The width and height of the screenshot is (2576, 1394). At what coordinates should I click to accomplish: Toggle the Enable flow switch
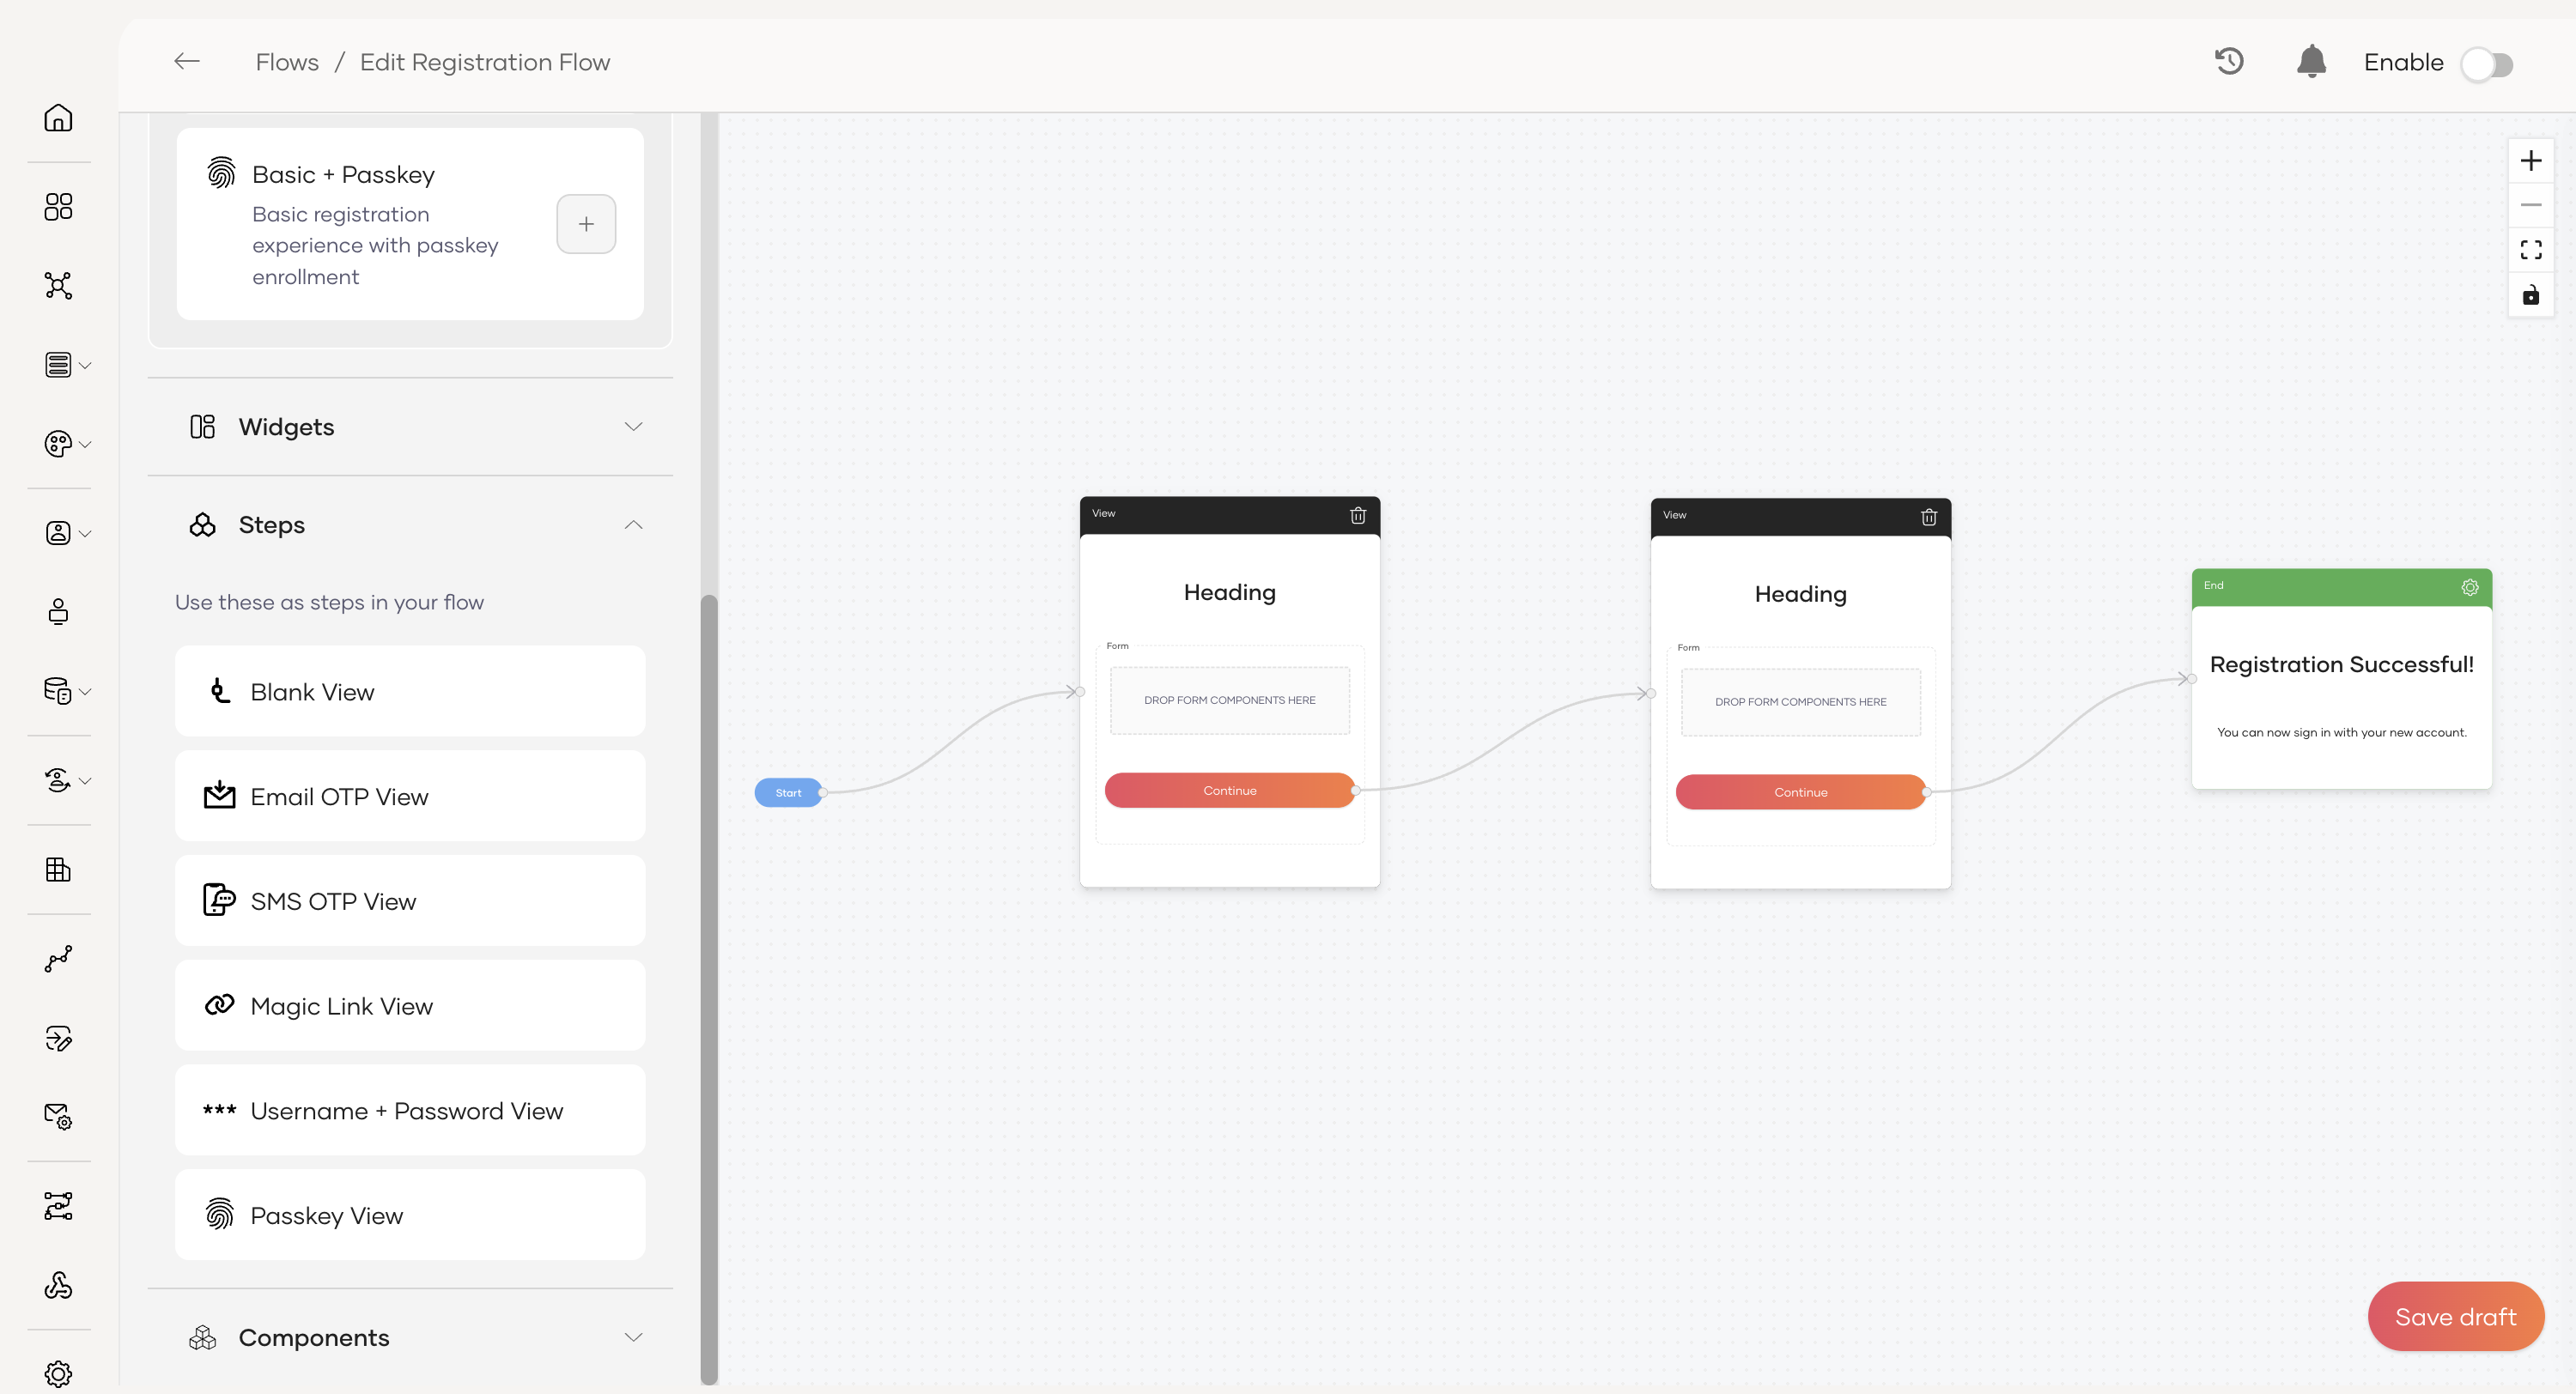(2487, 65)
